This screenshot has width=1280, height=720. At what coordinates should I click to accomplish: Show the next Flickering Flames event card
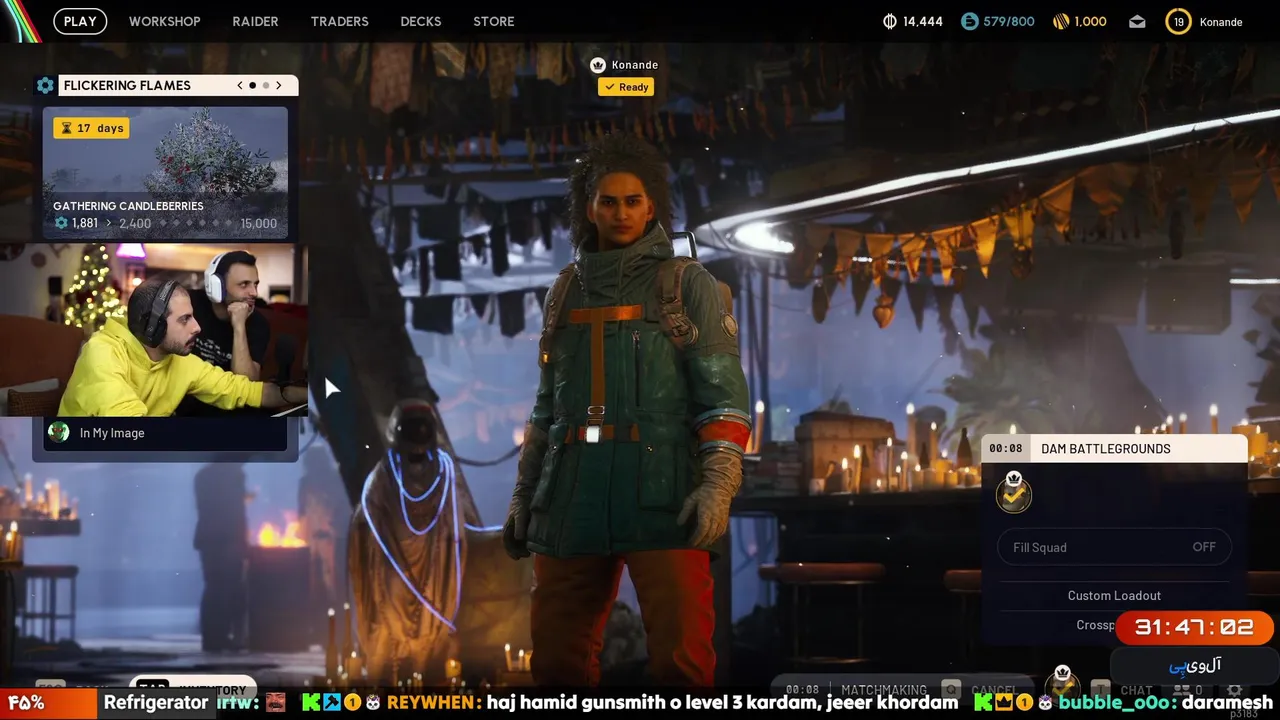[279, 85]
